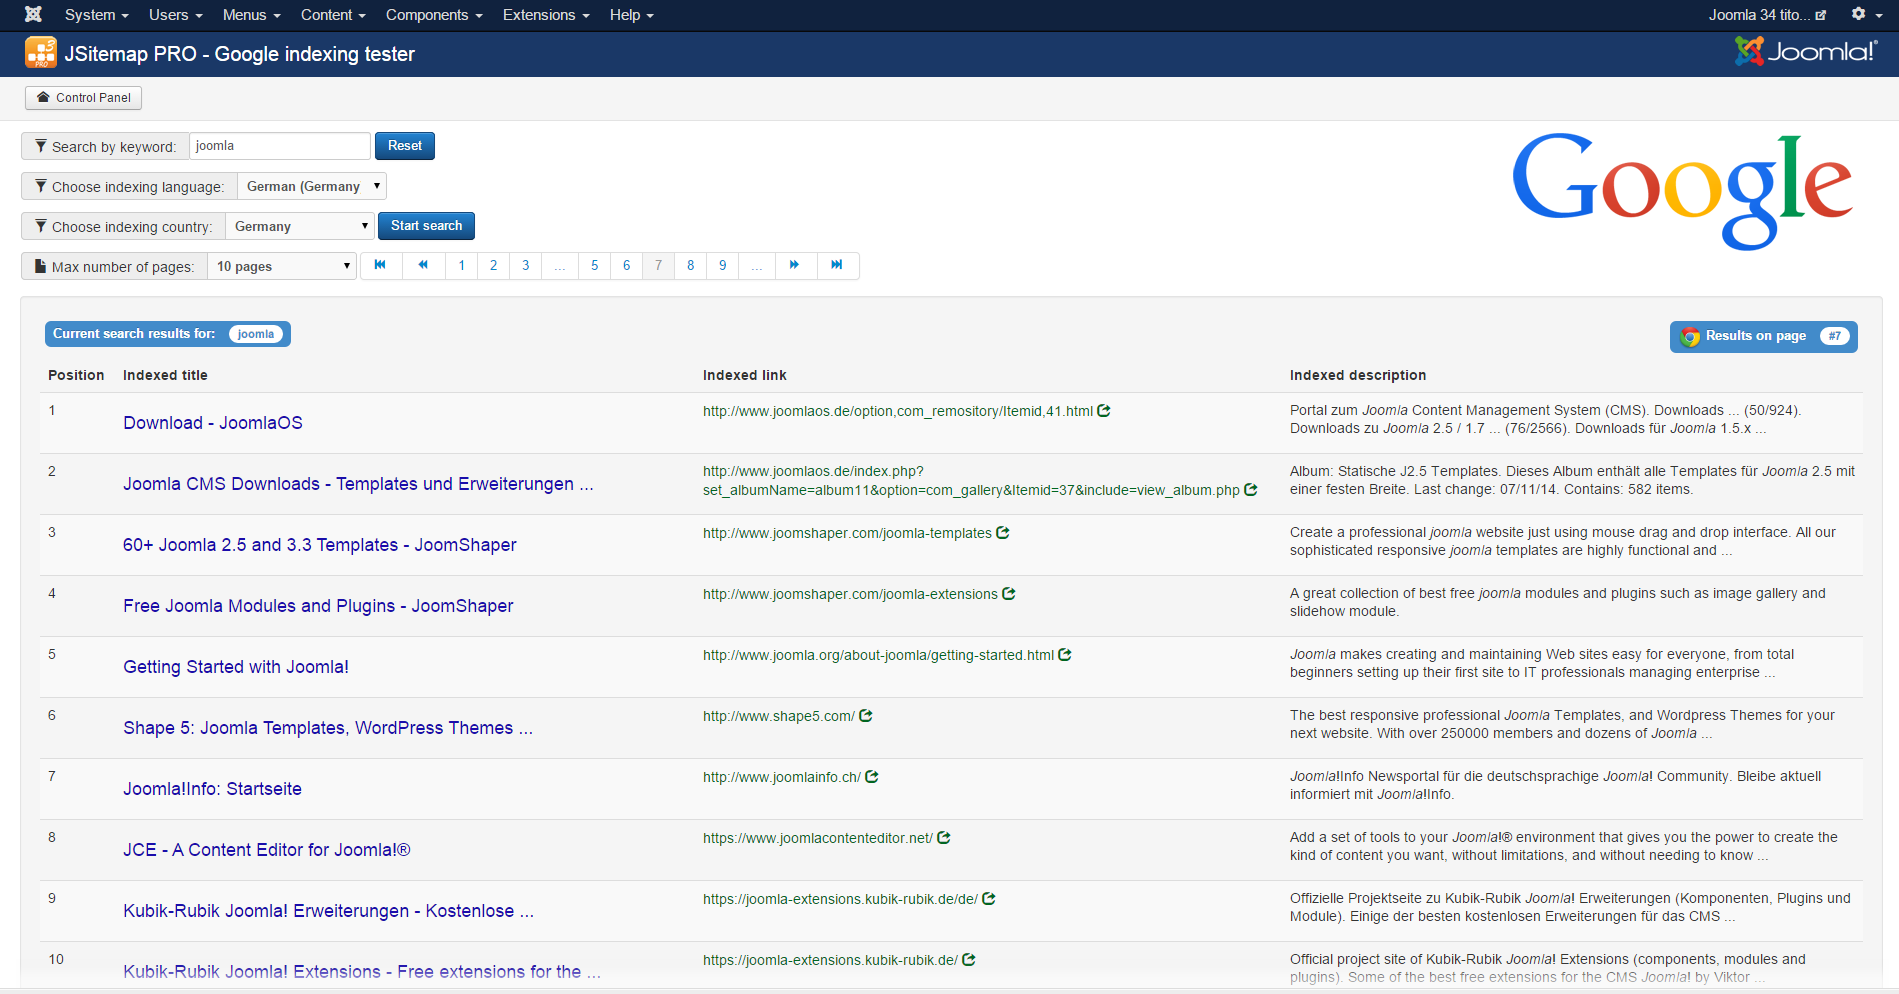Click the Start search button
The height and width of the screenshot is (994, 1899).
click(426, 225)
